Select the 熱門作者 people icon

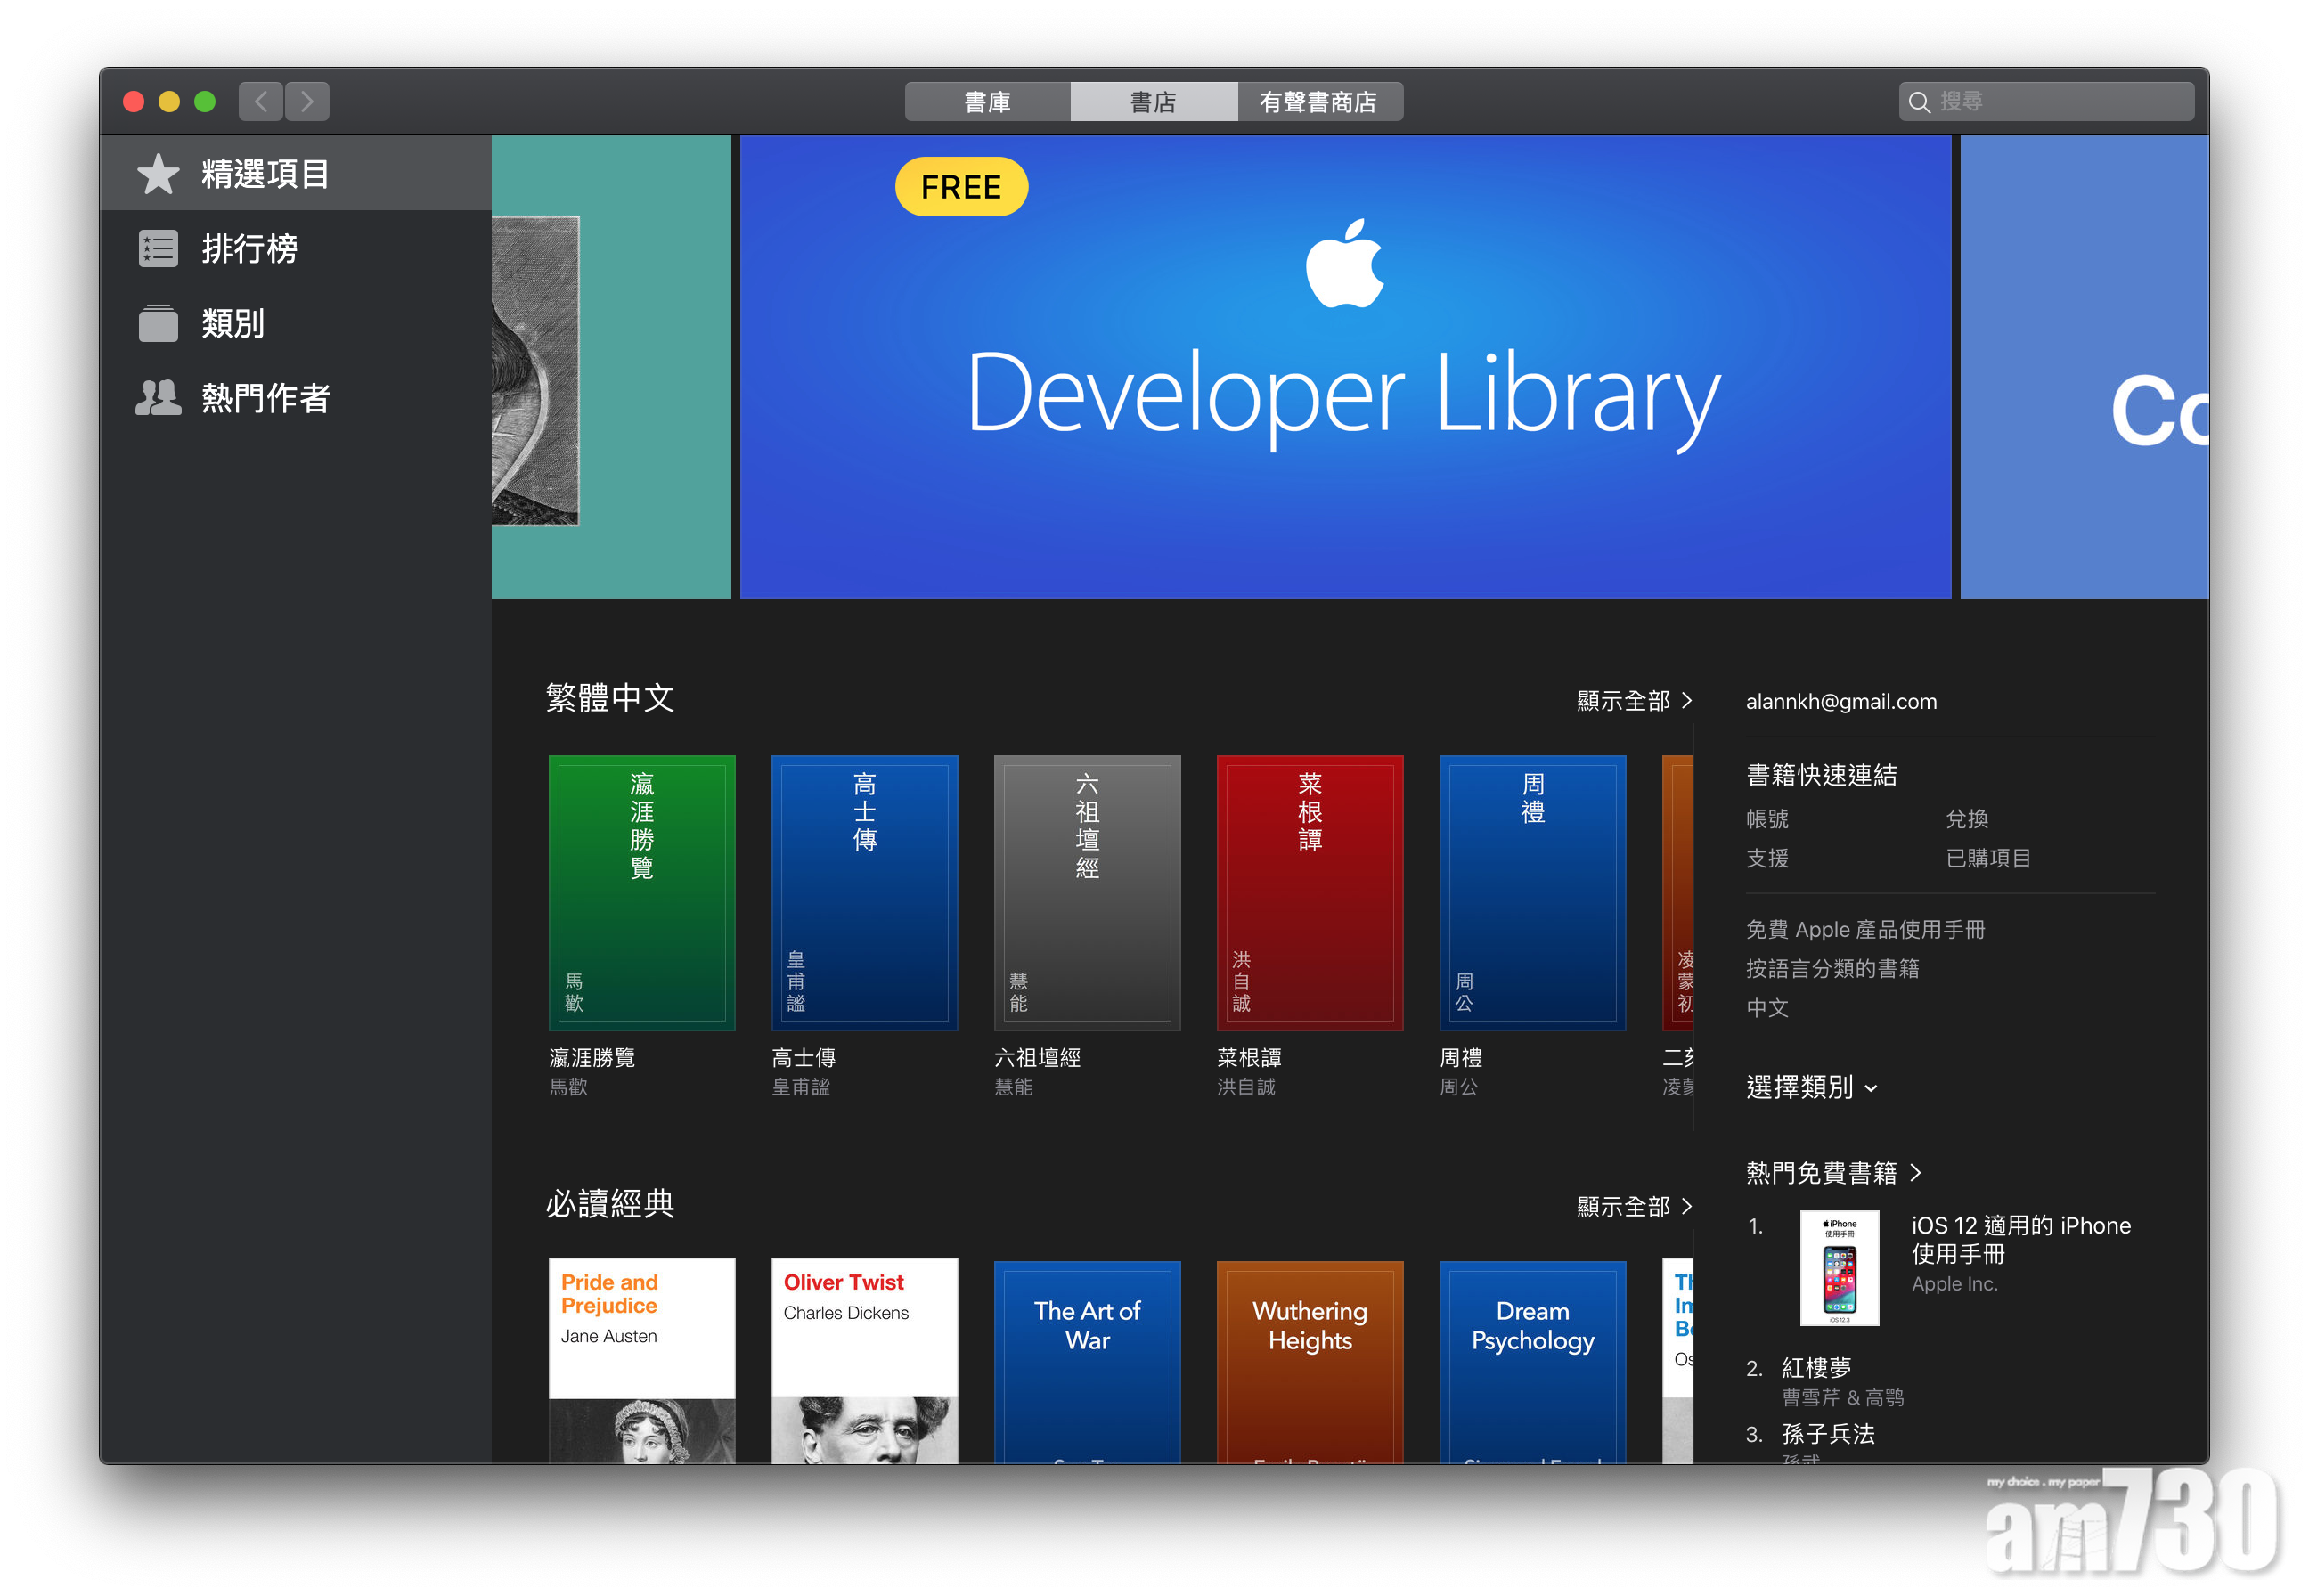point(158,398)
